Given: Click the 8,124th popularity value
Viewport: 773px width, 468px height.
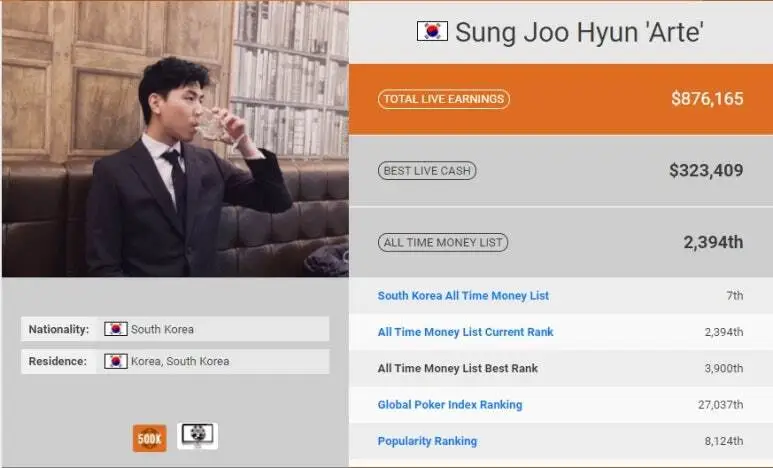Looking at the screenshot, I should point(724,441).
